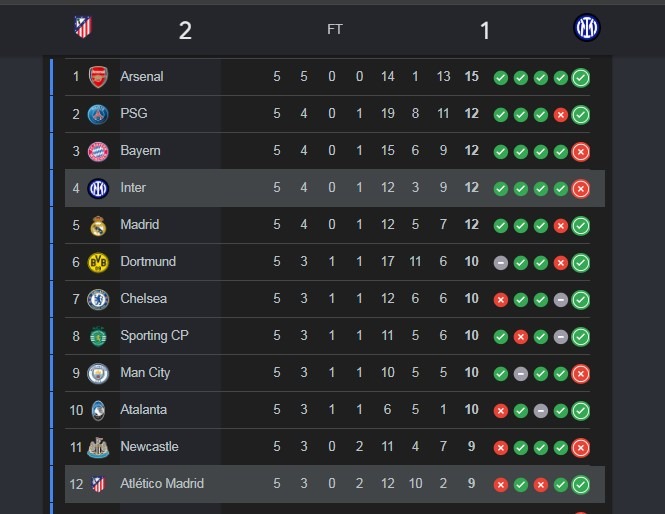Image resolution: width=665 pixels, height=514 pixels.
Task: Click the Atlético Madrid crest in the header
Action: (x=83, y=28)
